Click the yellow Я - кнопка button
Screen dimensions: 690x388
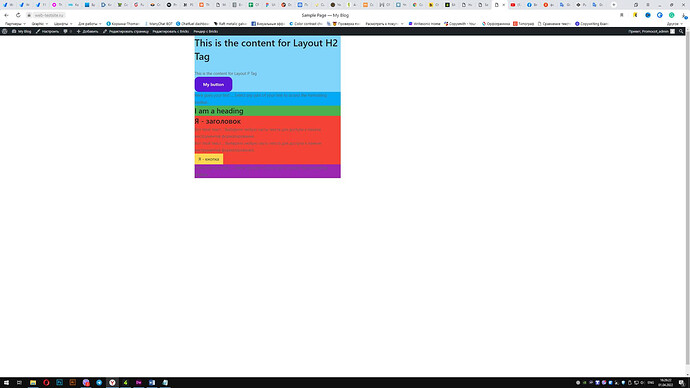tap(209, 159)
